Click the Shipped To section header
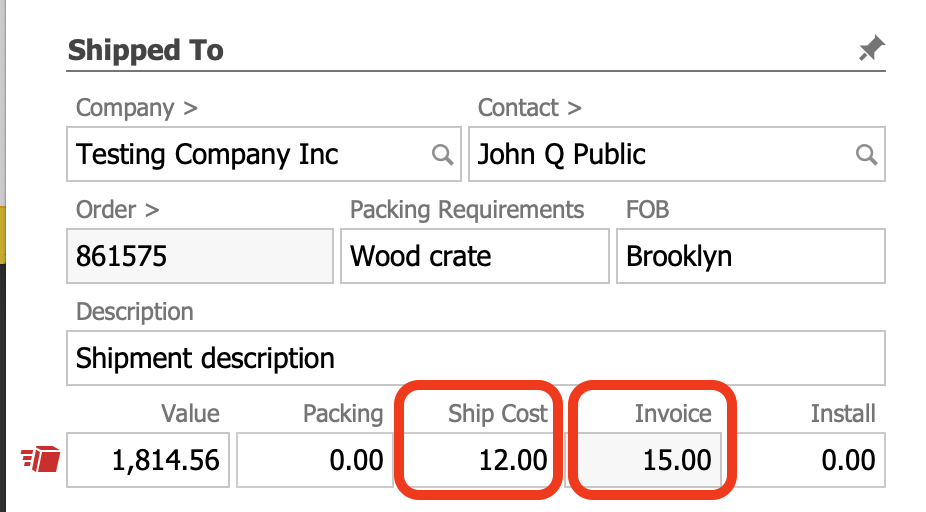Viewport: 926px width, 512px height. (x=146, y=50)
